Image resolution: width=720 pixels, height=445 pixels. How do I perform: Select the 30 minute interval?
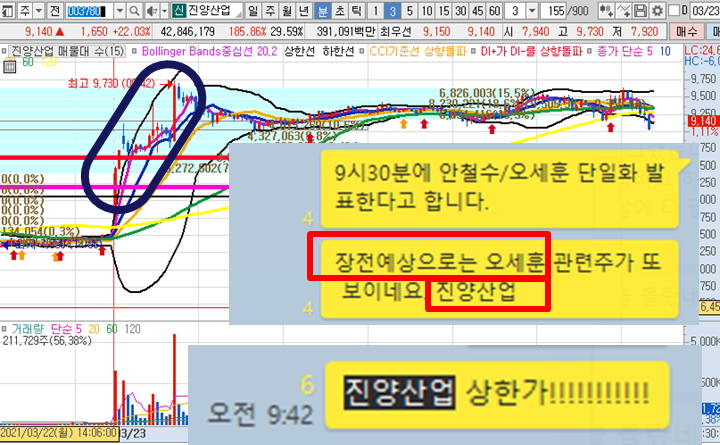point(461,10)
